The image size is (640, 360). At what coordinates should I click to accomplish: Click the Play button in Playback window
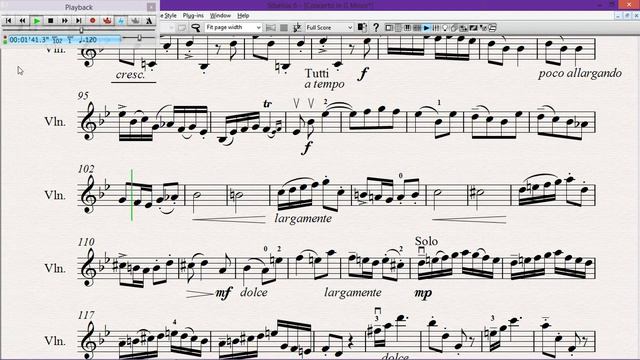(37, 20)
